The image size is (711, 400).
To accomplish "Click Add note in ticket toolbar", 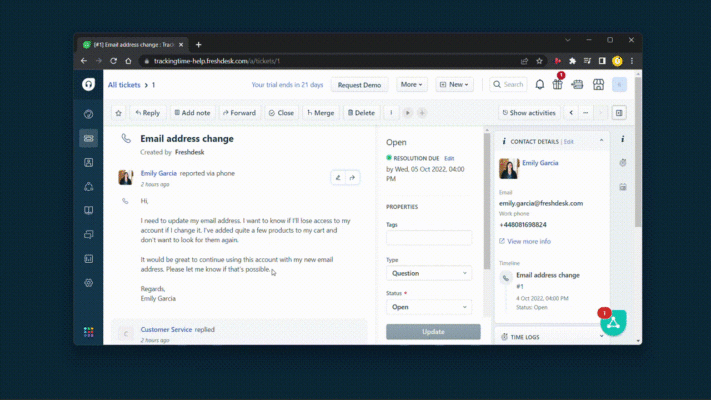I will point(192,113).
